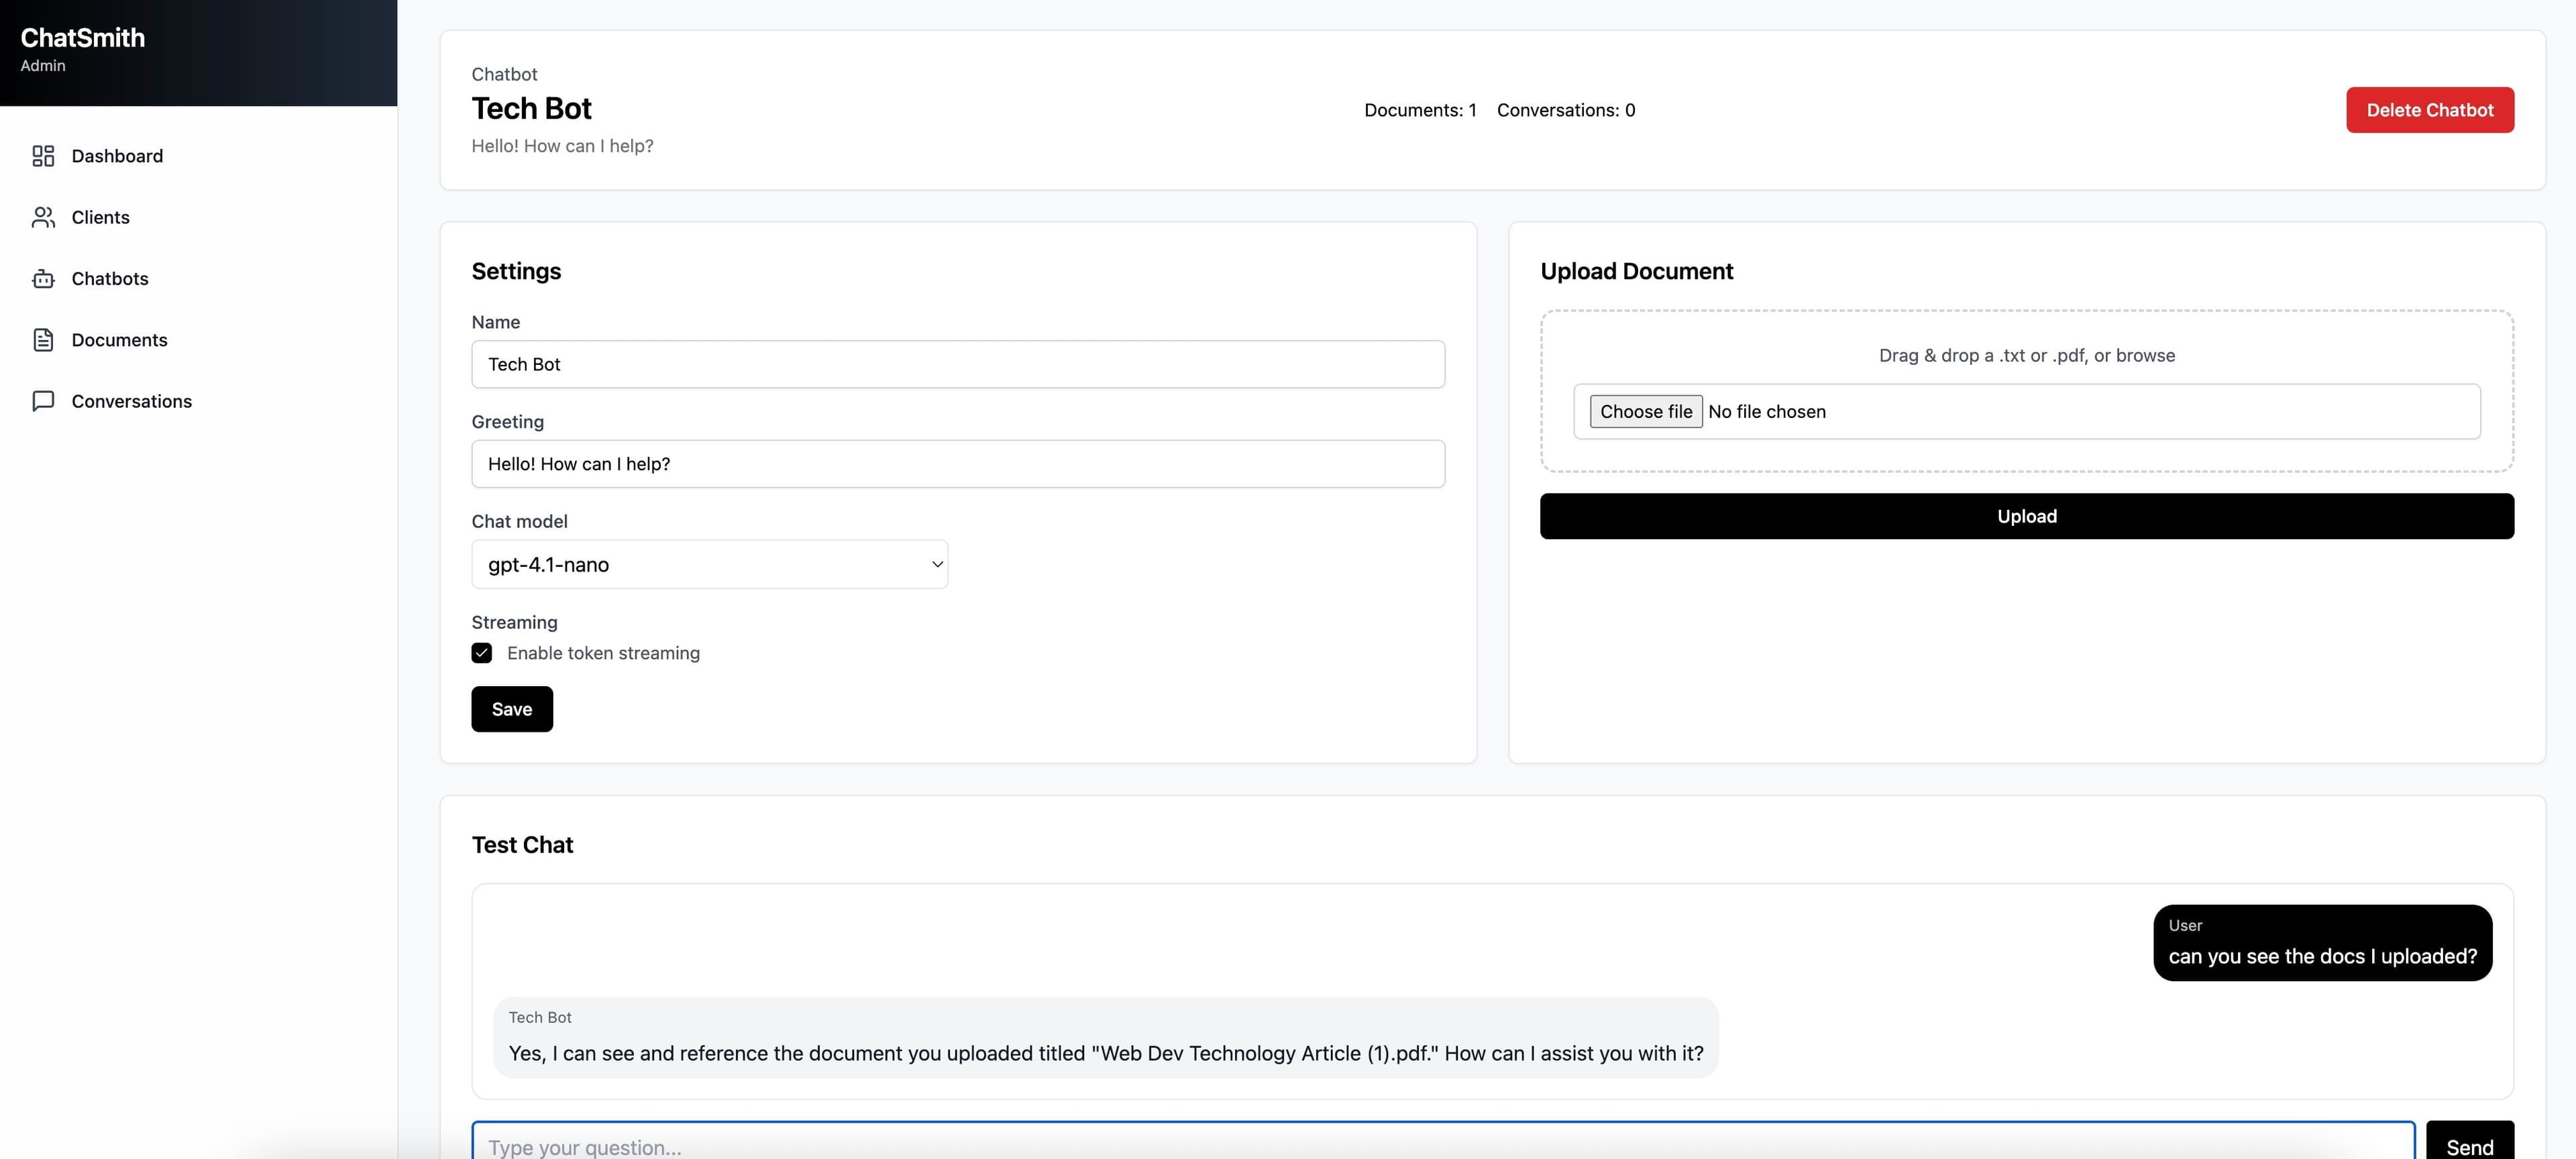Click the Dashboard grid icon
The height and width of the screenshot is (1159, 2576).
(x=42, y=156)
